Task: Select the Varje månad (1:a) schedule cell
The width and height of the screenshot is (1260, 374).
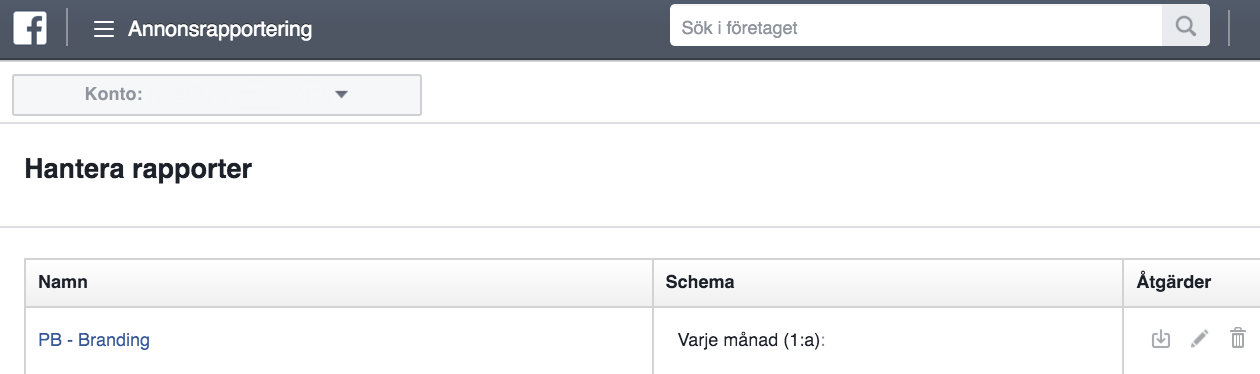Action: click(757, 340)
